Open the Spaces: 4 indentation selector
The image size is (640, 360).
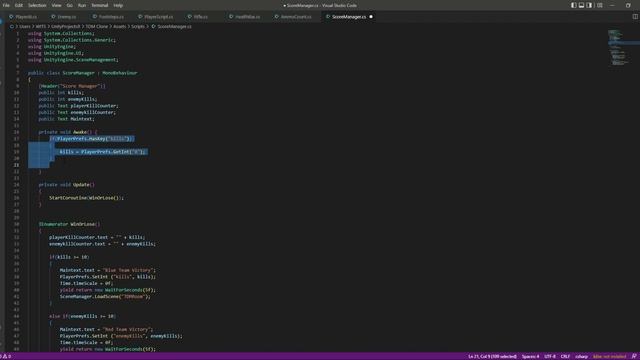point(530,356)
